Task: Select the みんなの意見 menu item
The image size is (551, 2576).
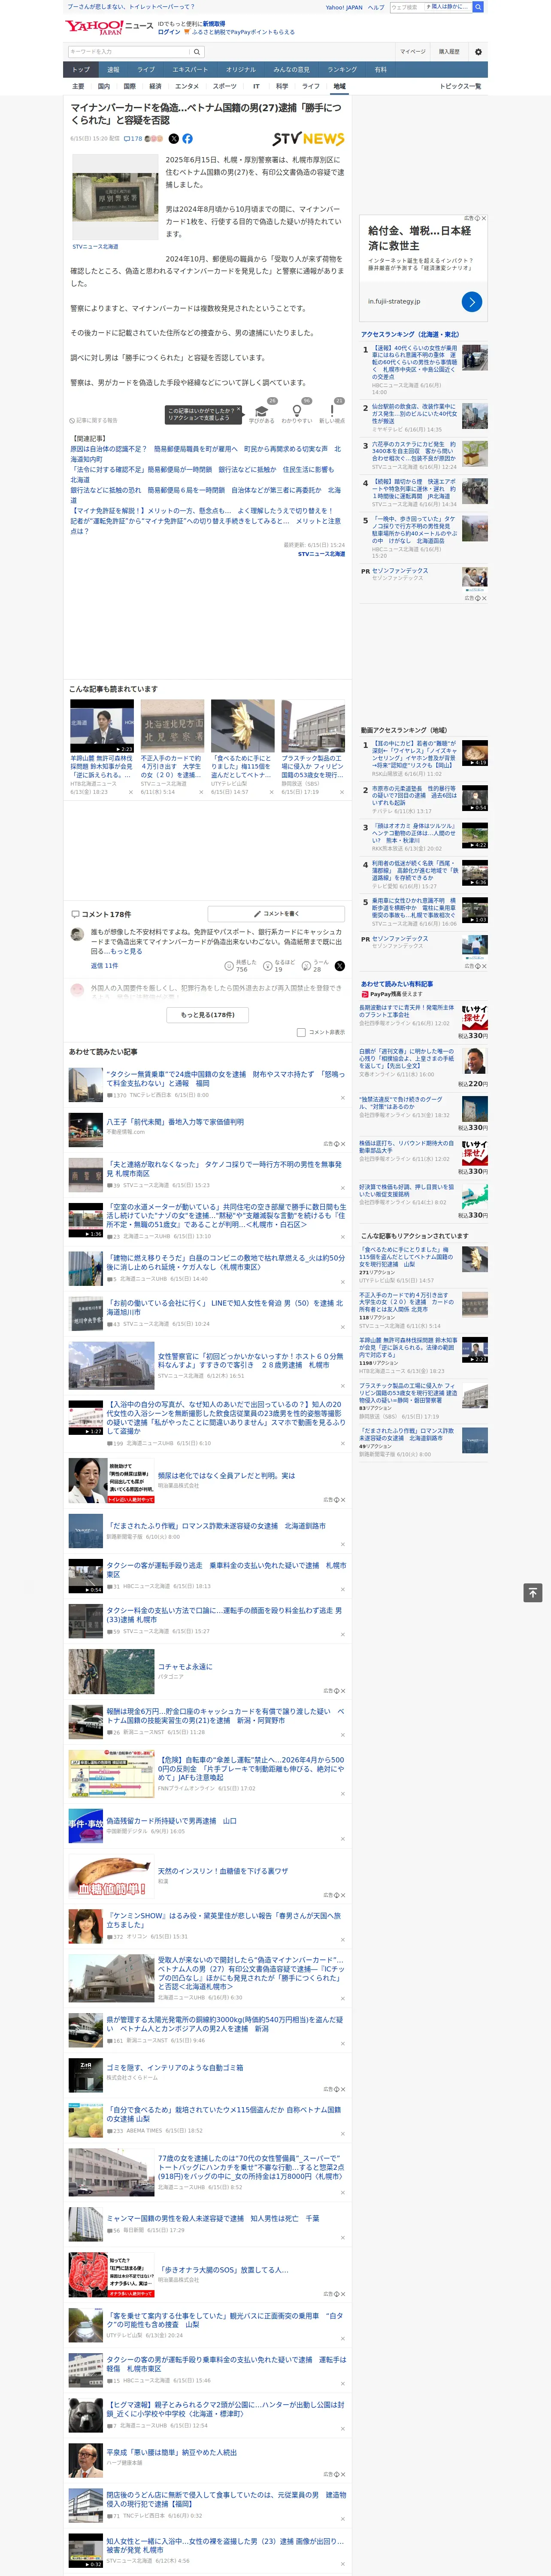Action: 292,69
